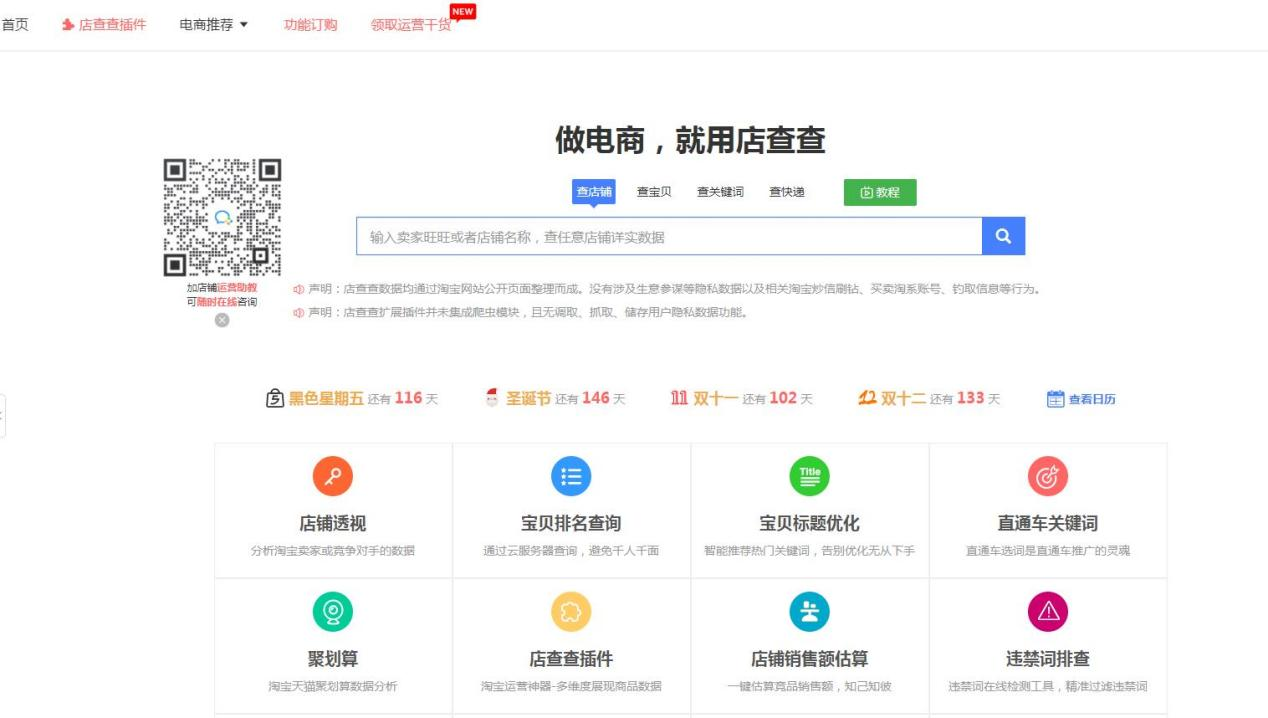Screen dimensions: 1268x718
Task: Click the 加店铺运营助教 caption under QR
Action: (x=222, y=288)
